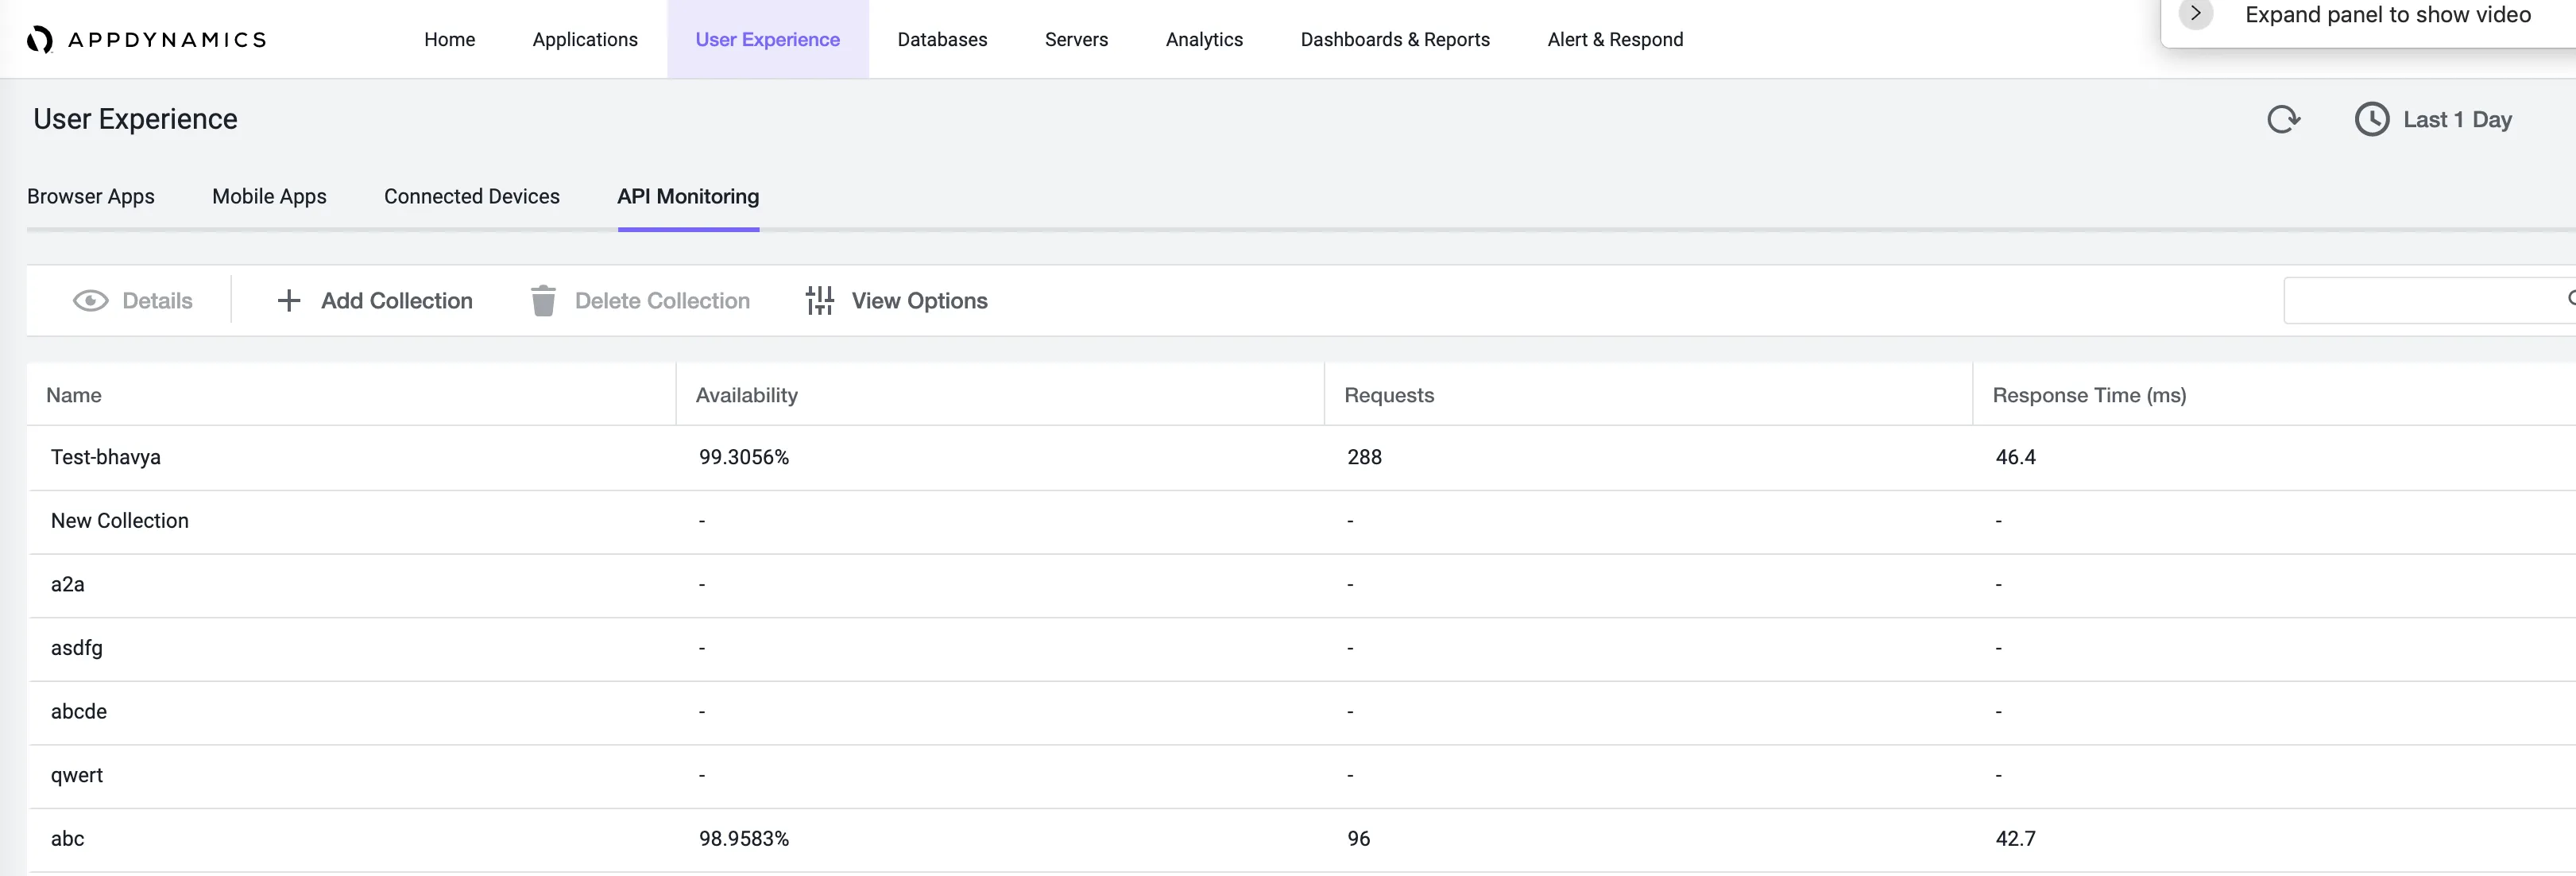Go to Dashboards & Reports in the top navigation
2576x876 pixels.
[1395, 39]
